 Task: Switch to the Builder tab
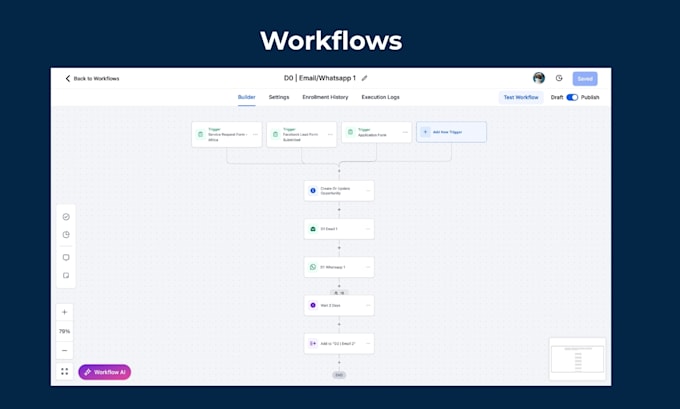246,97
